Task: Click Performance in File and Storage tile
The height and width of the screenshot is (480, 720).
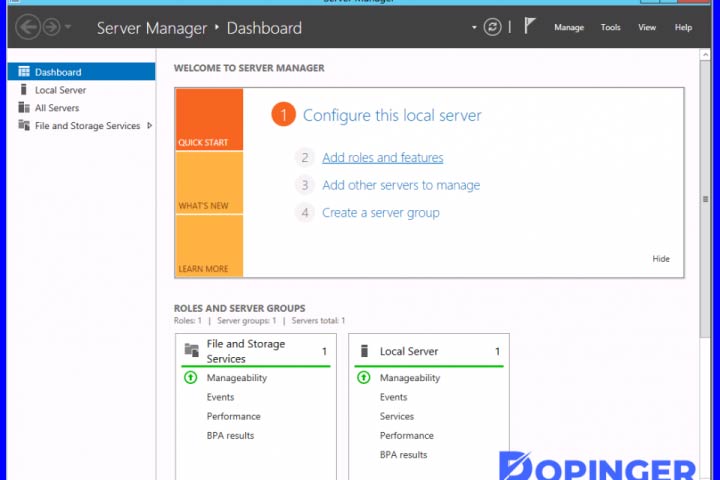Action: click(x=233, y=416)
